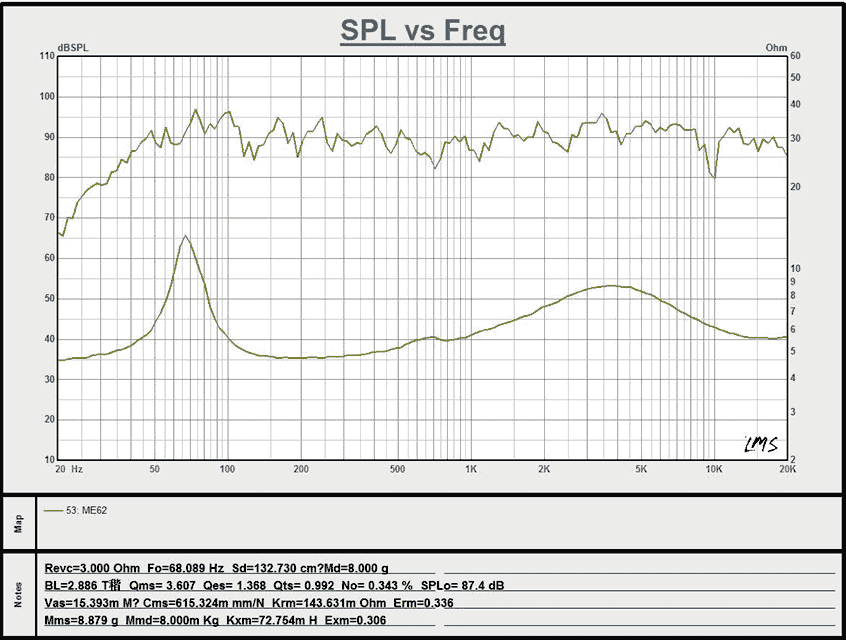The height and width of the screenshot is (640, 846).
Task: Click the "70" label on the dBSPL axis
Action: [49, 217]
